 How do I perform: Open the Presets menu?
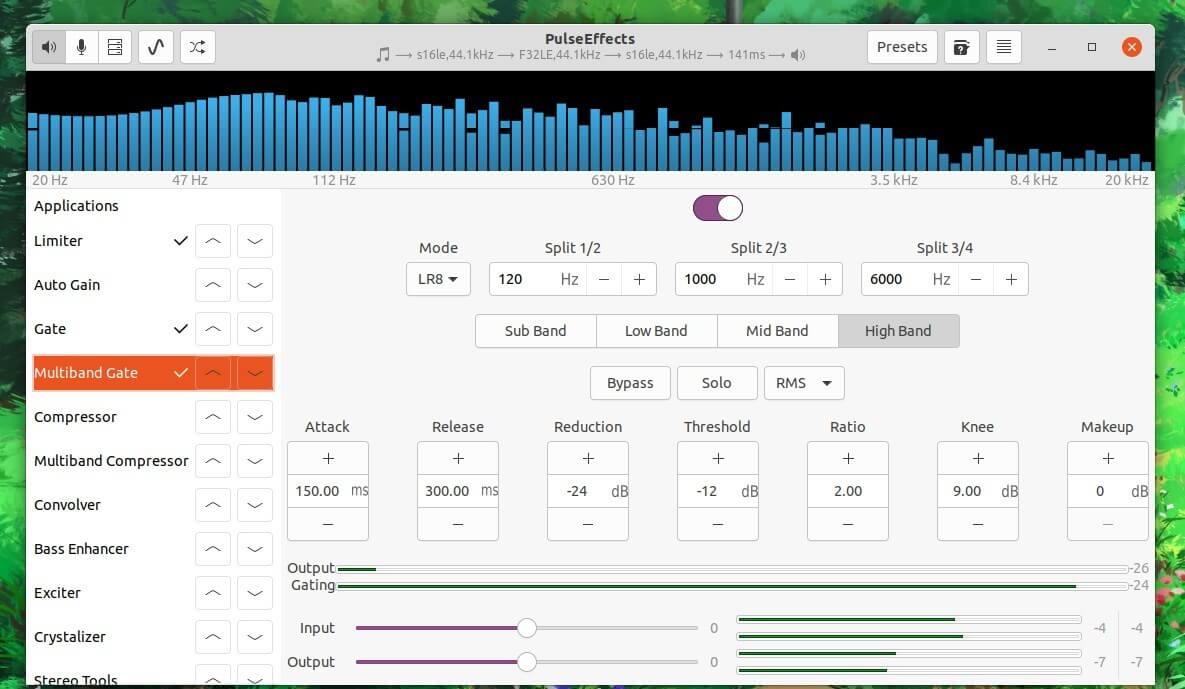[x=902, y=47]
